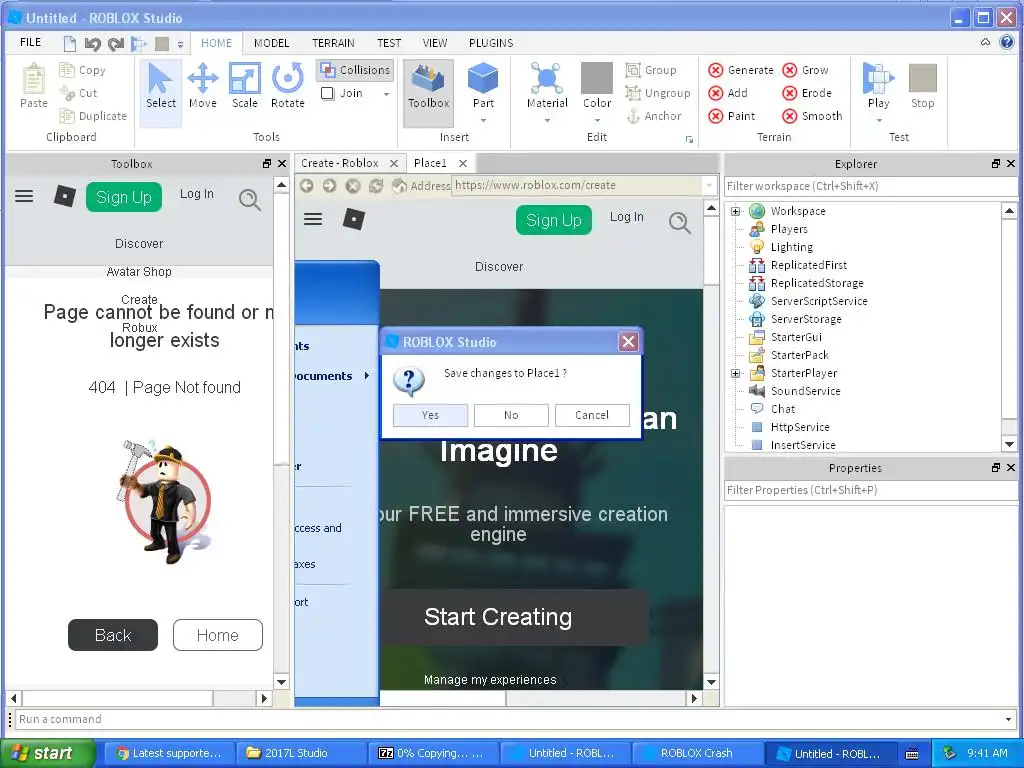Open the command bar history dropdown

[1010, 720]
